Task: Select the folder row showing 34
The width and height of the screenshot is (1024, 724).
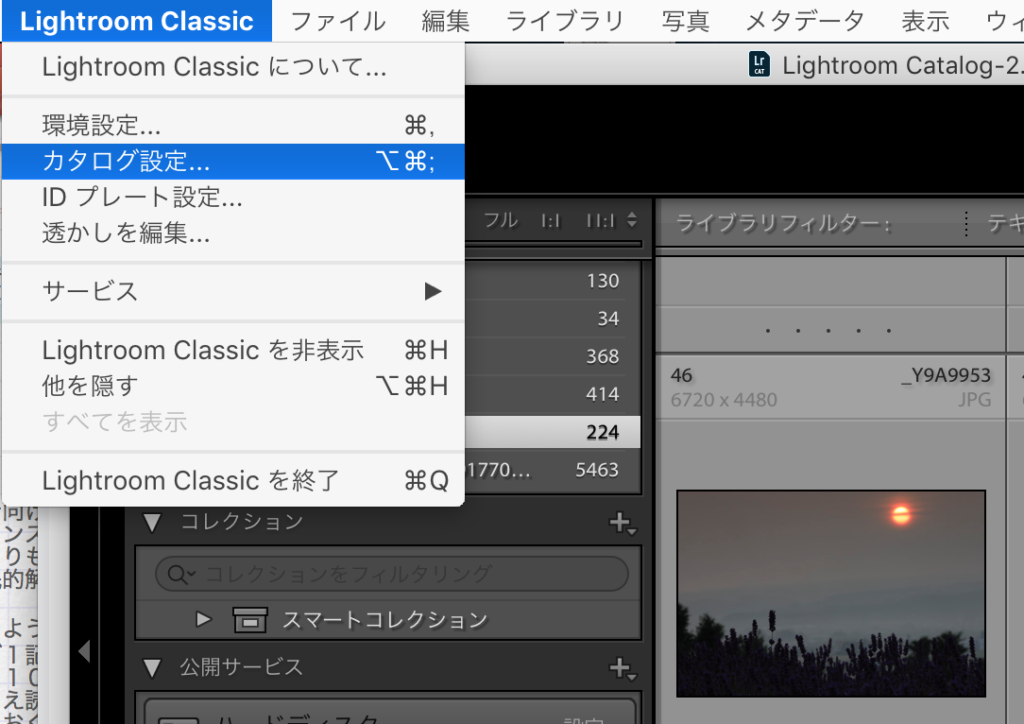Action: tap(552, 319)
